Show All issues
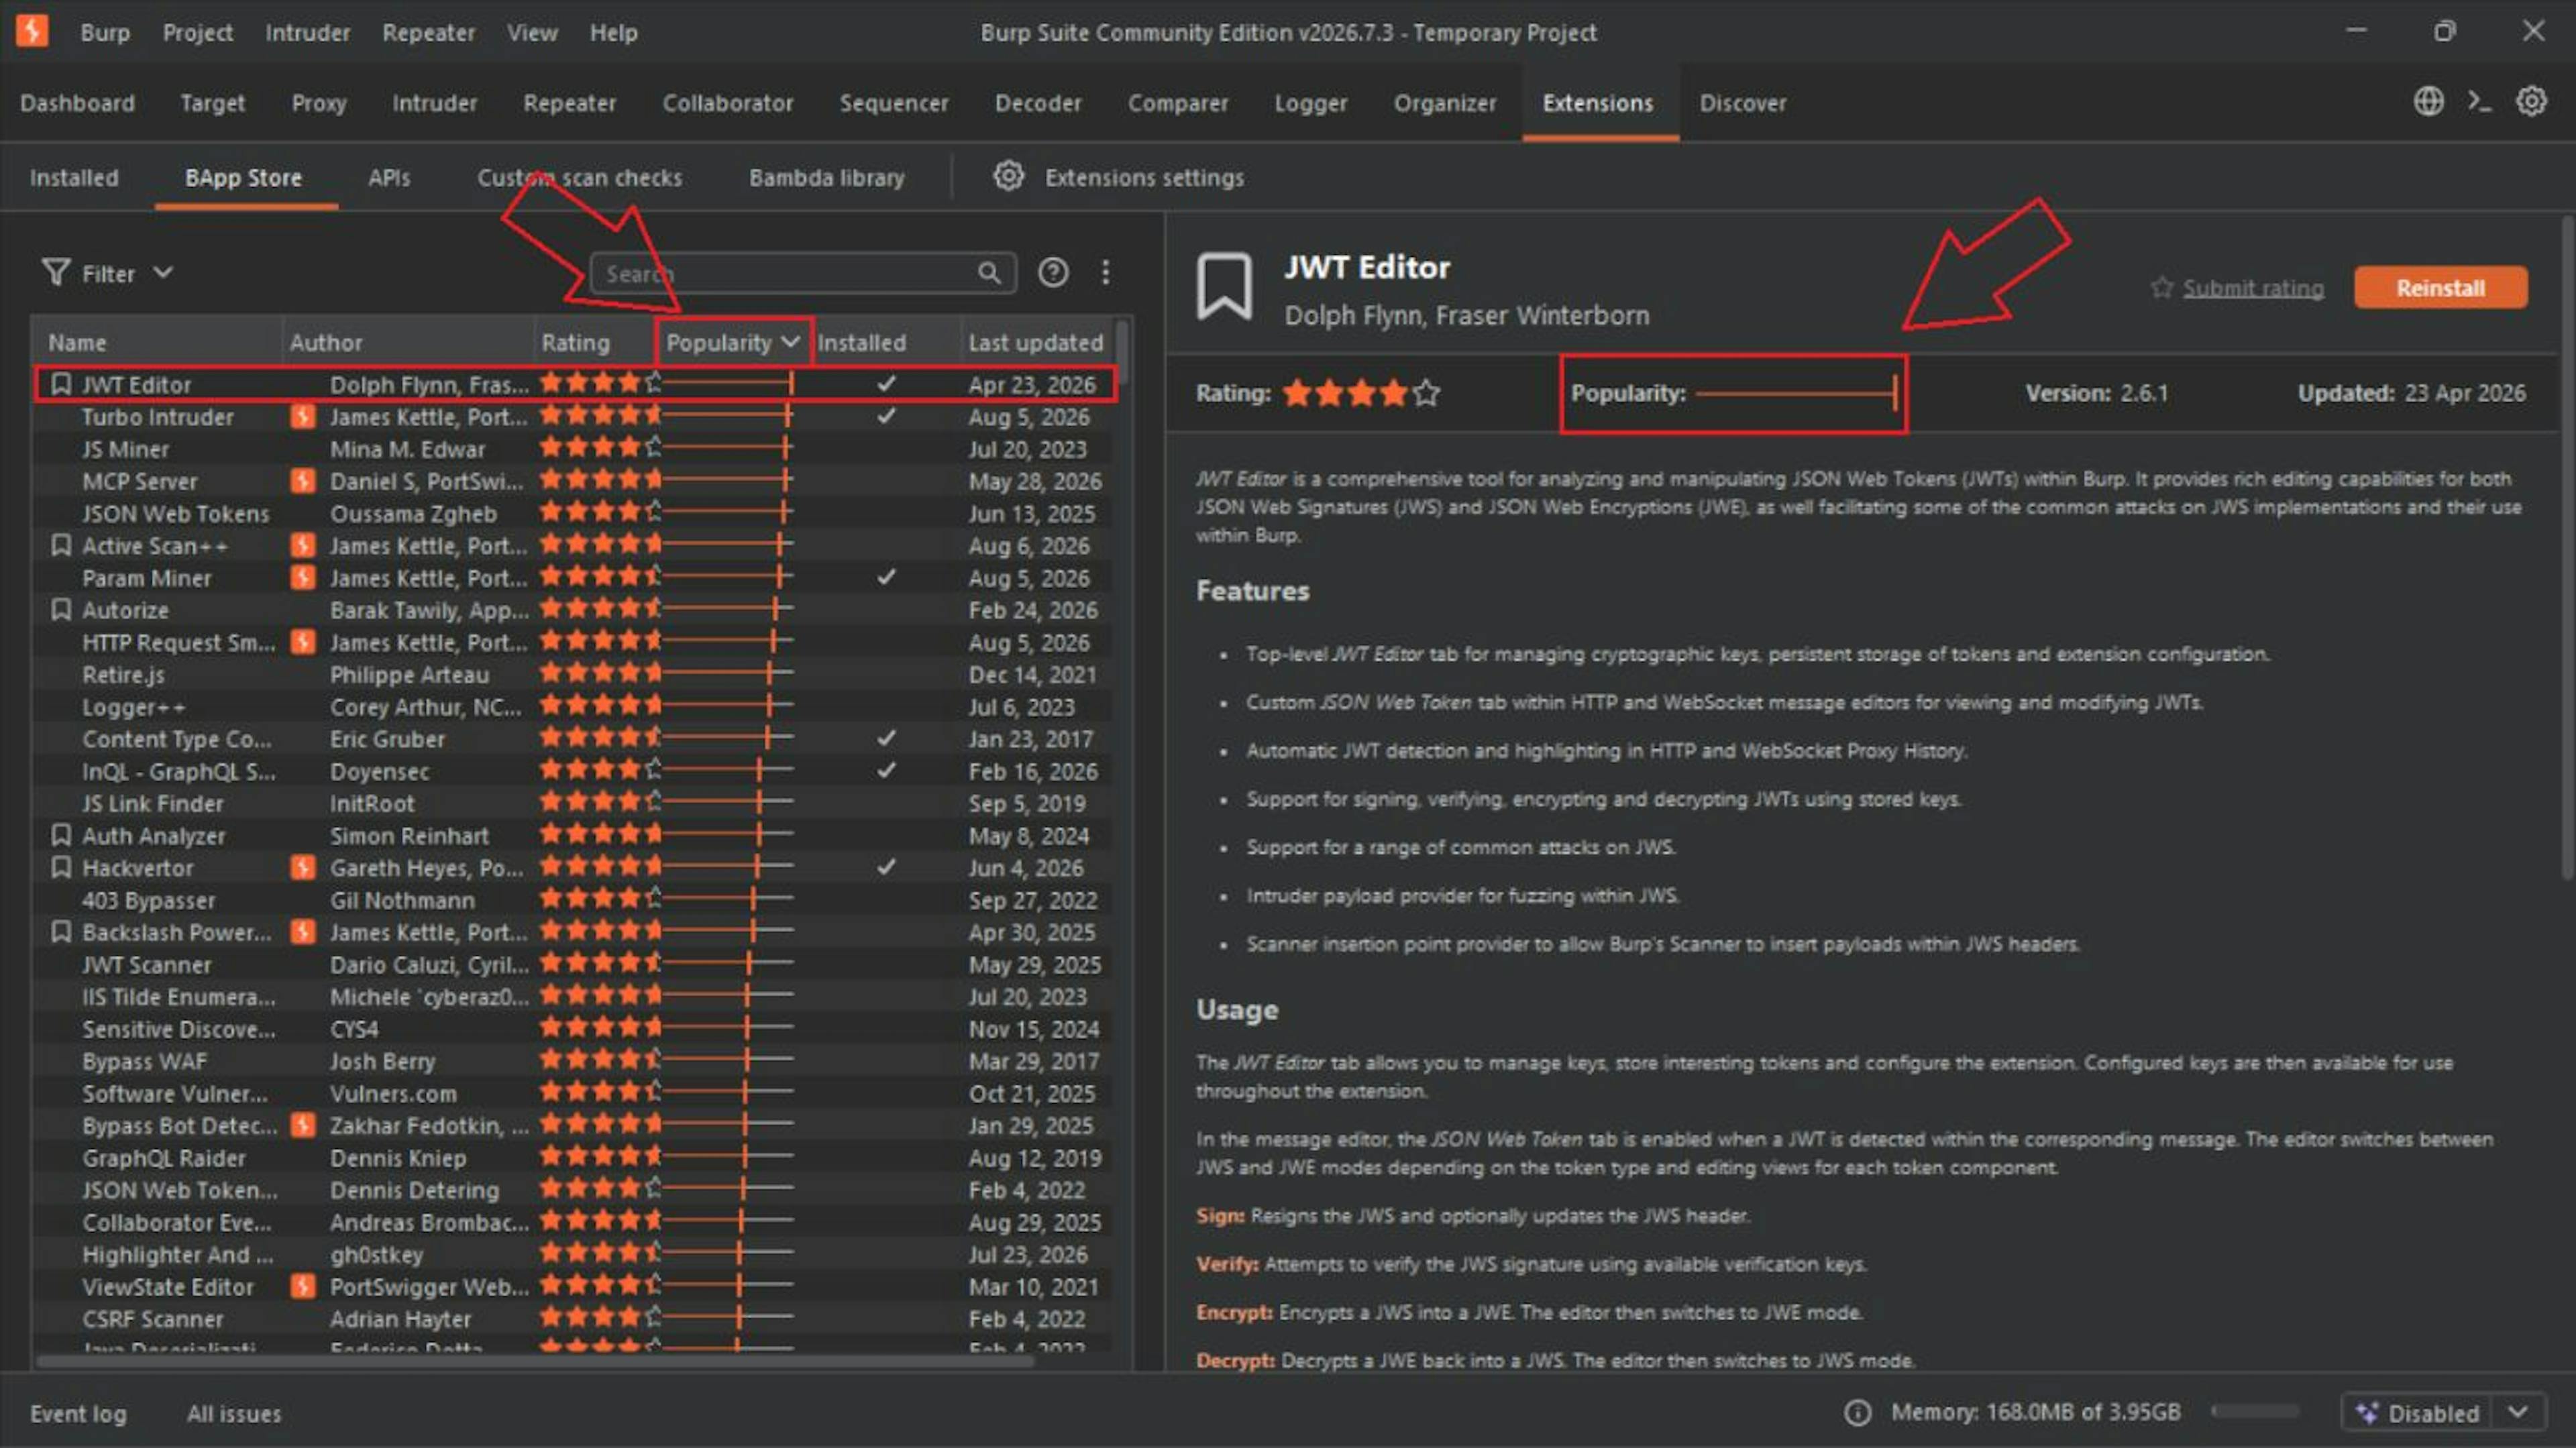Screen dimensions: 2576x1448 (233, 1413)
